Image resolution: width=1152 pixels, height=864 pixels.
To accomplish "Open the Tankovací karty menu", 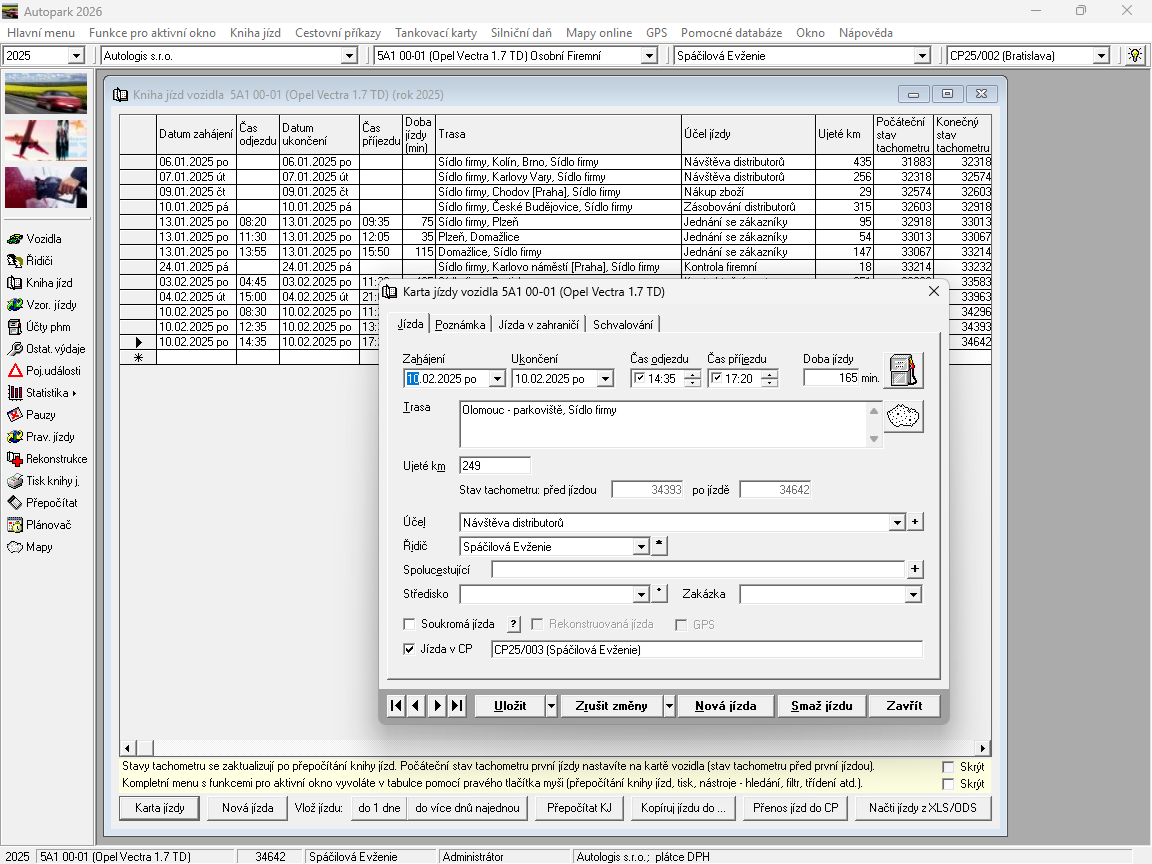I will tap(436, 33).
